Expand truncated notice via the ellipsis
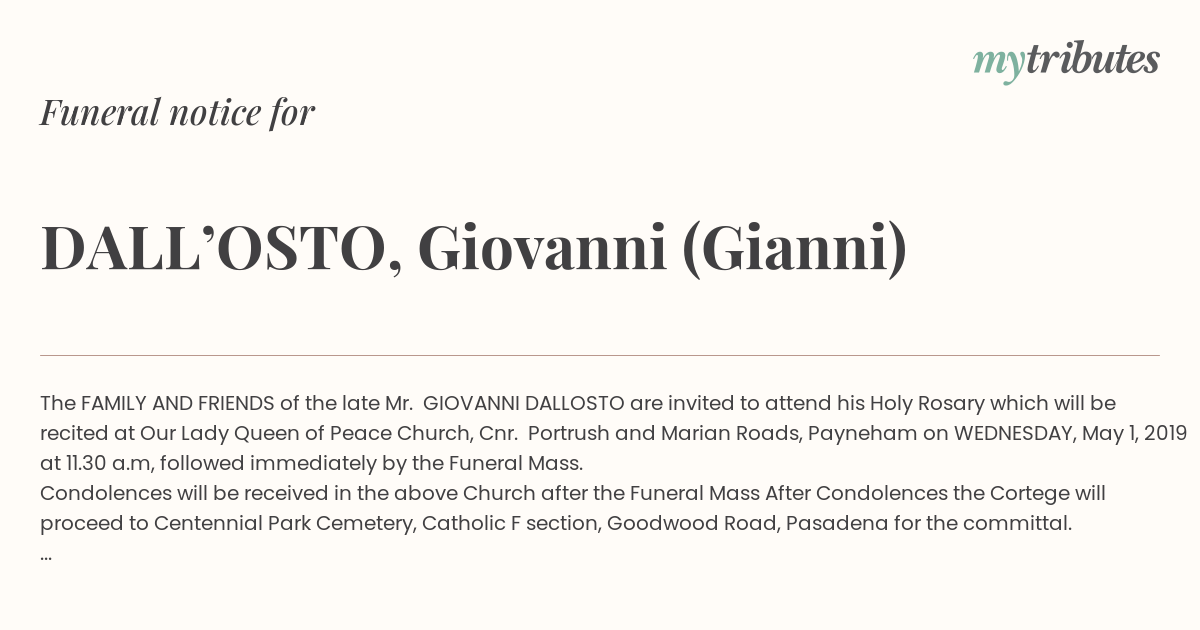Image resolution: width=1200 pixels, height=630 pixels. point(46,554)
